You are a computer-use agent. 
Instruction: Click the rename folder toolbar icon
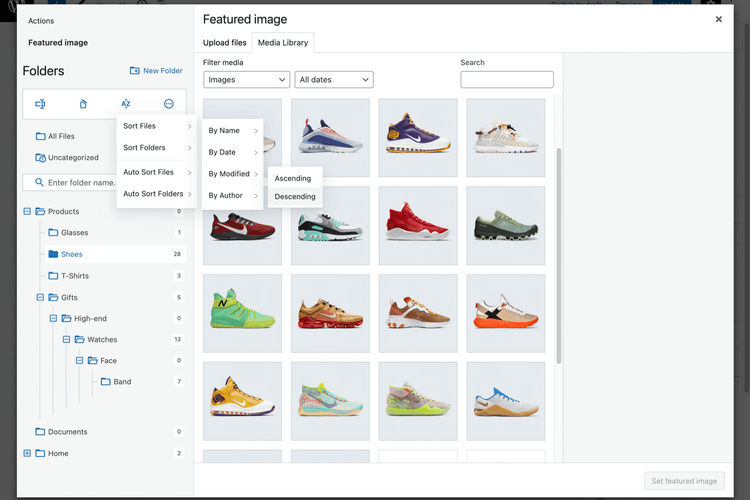coord(40,104)
